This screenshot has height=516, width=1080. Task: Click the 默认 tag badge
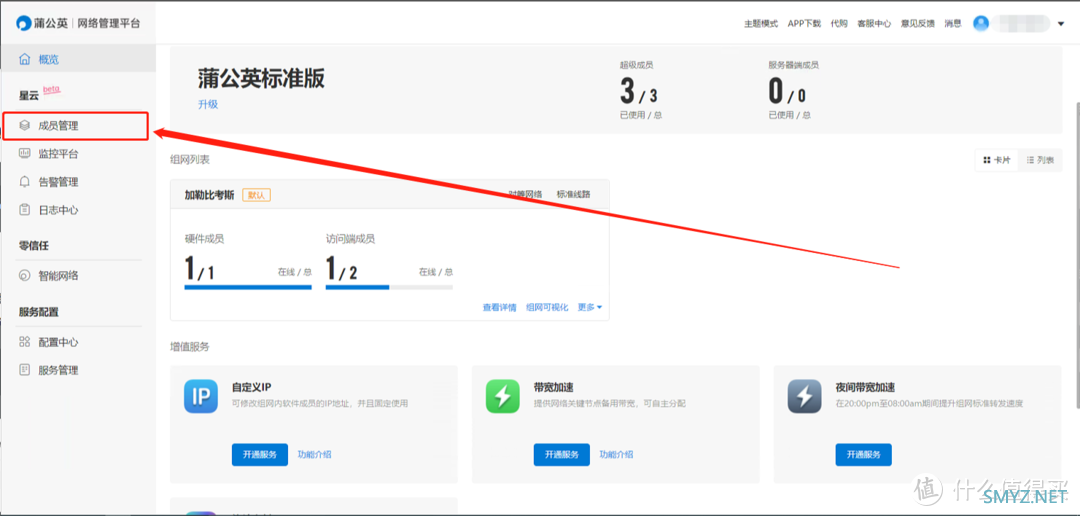[x=256, y=195]
